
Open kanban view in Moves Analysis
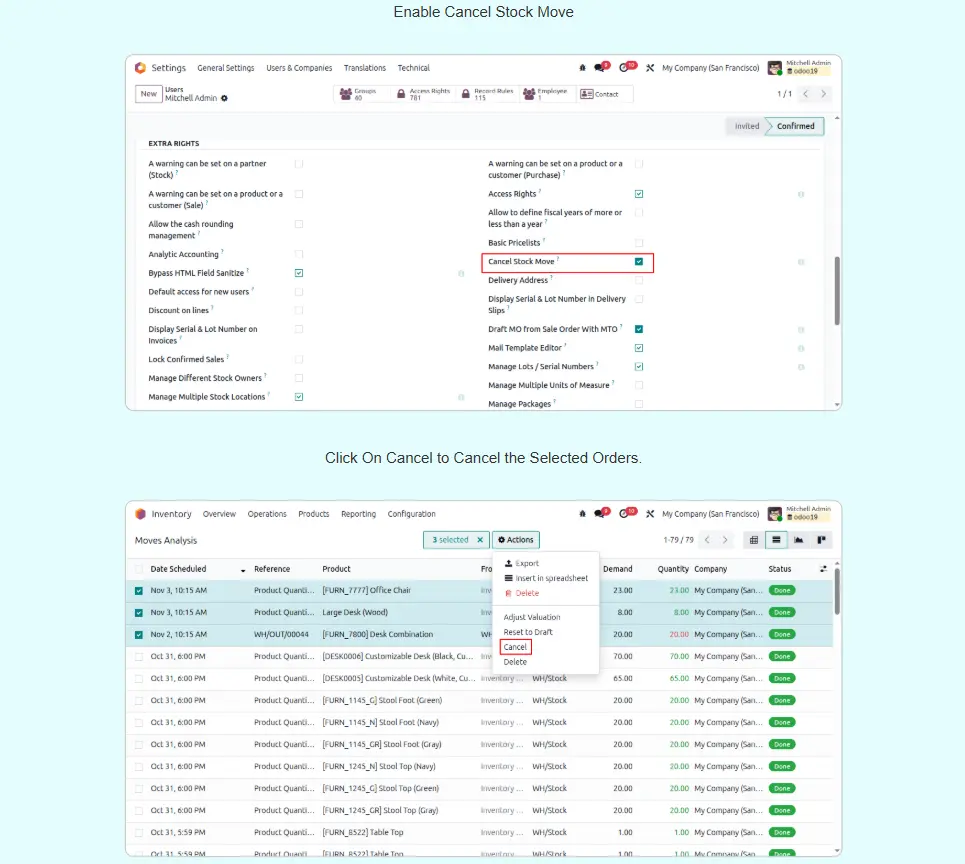click(x=821, y=540)
